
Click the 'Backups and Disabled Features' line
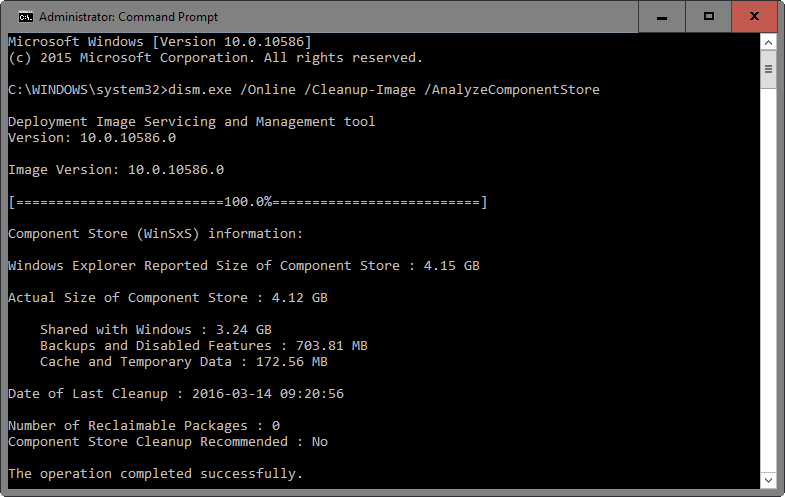point(204,346)
